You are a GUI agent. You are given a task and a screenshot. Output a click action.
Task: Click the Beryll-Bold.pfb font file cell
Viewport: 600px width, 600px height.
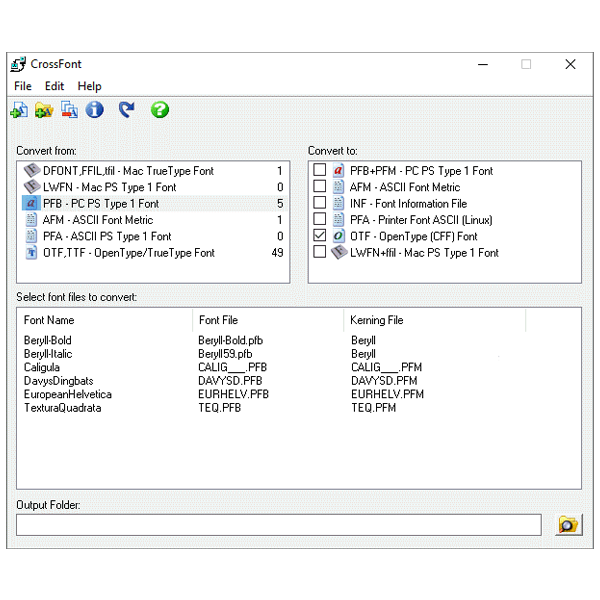pyautogui.click(x=230, y=340)
